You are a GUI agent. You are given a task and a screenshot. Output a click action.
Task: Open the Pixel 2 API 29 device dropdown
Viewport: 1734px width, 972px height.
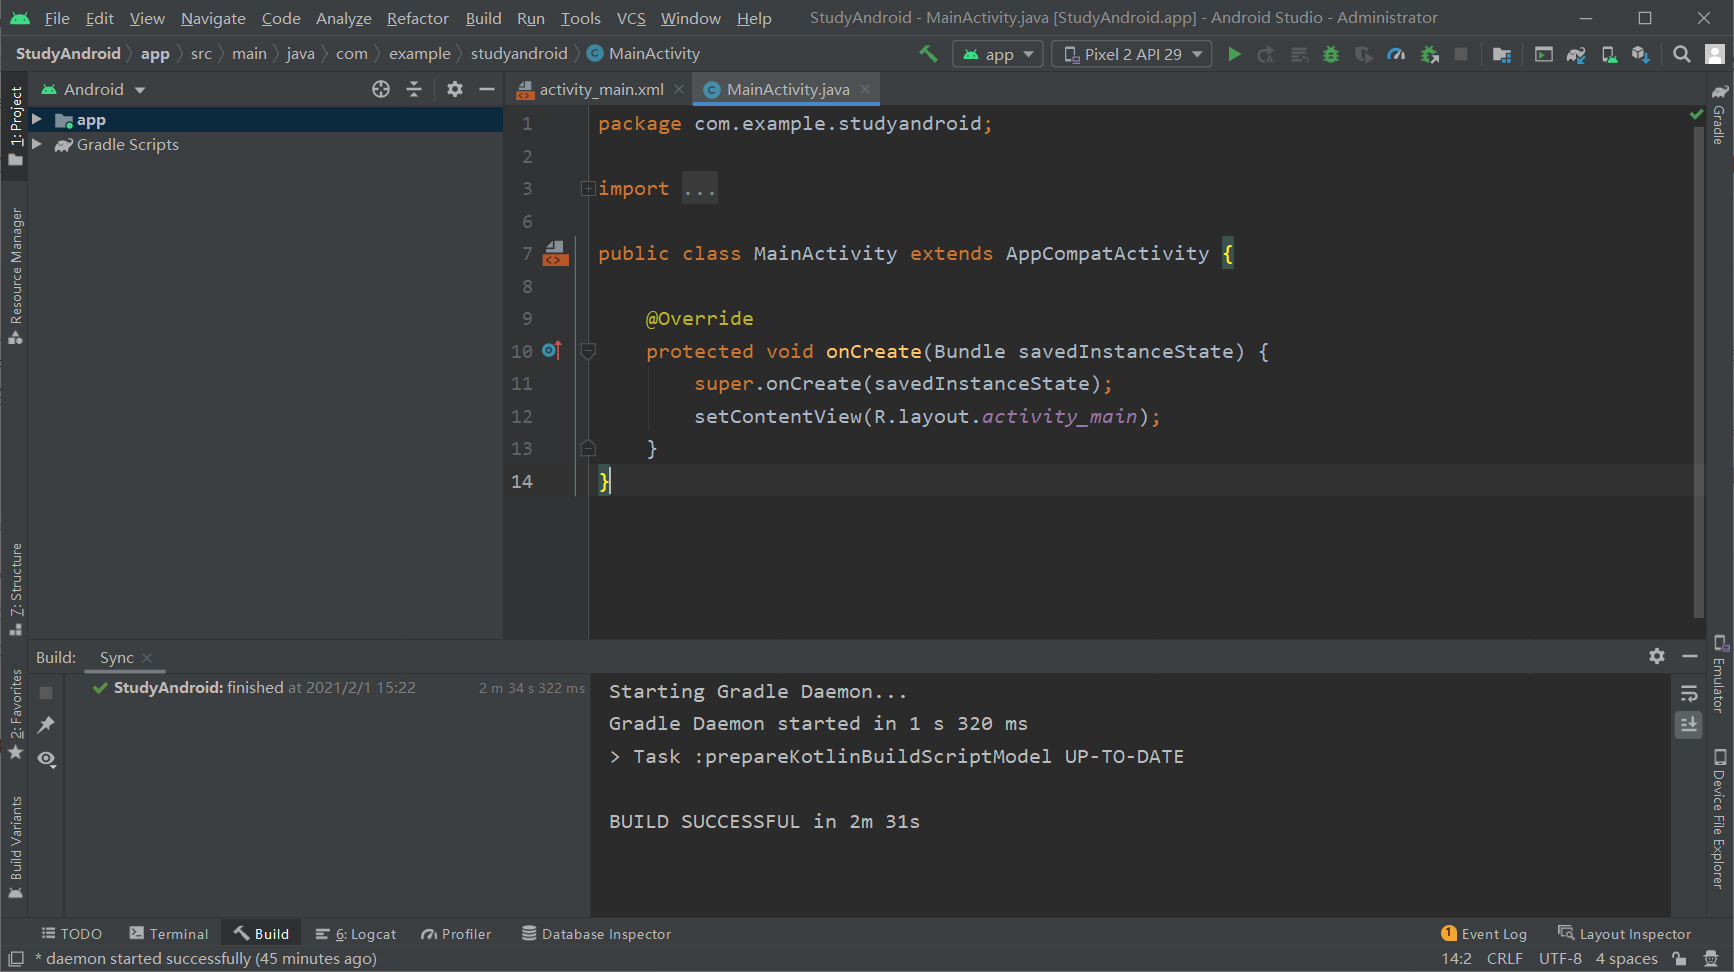click(1132, 54)
